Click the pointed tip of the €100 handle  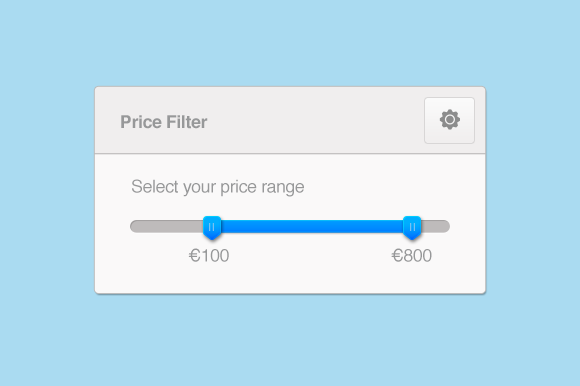[x=212, y=238]
